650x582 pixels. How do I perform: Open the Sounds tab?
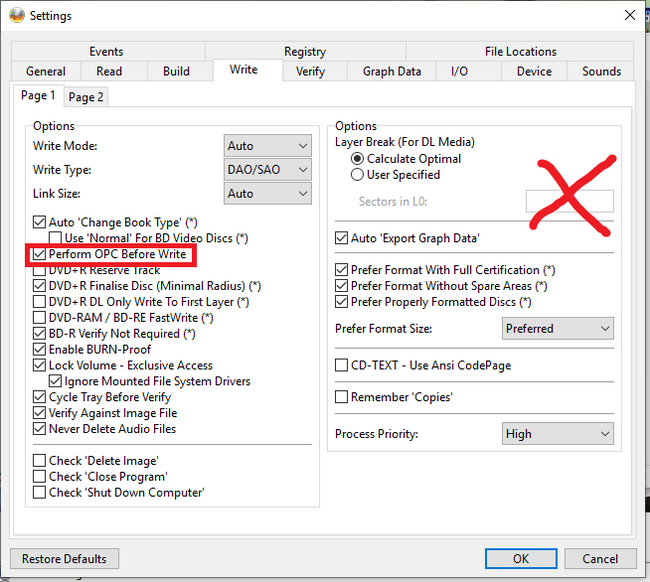601,71
